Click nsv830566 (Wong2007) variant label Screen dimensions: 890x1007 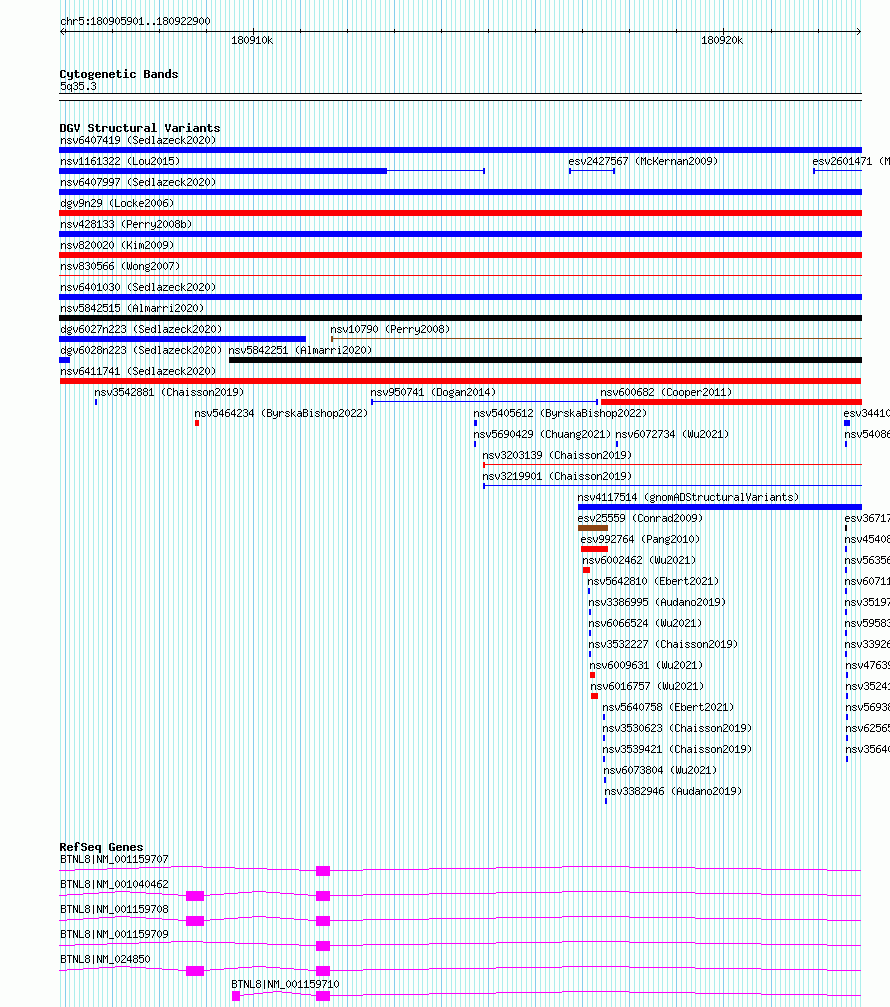click(x=120, y=266)
